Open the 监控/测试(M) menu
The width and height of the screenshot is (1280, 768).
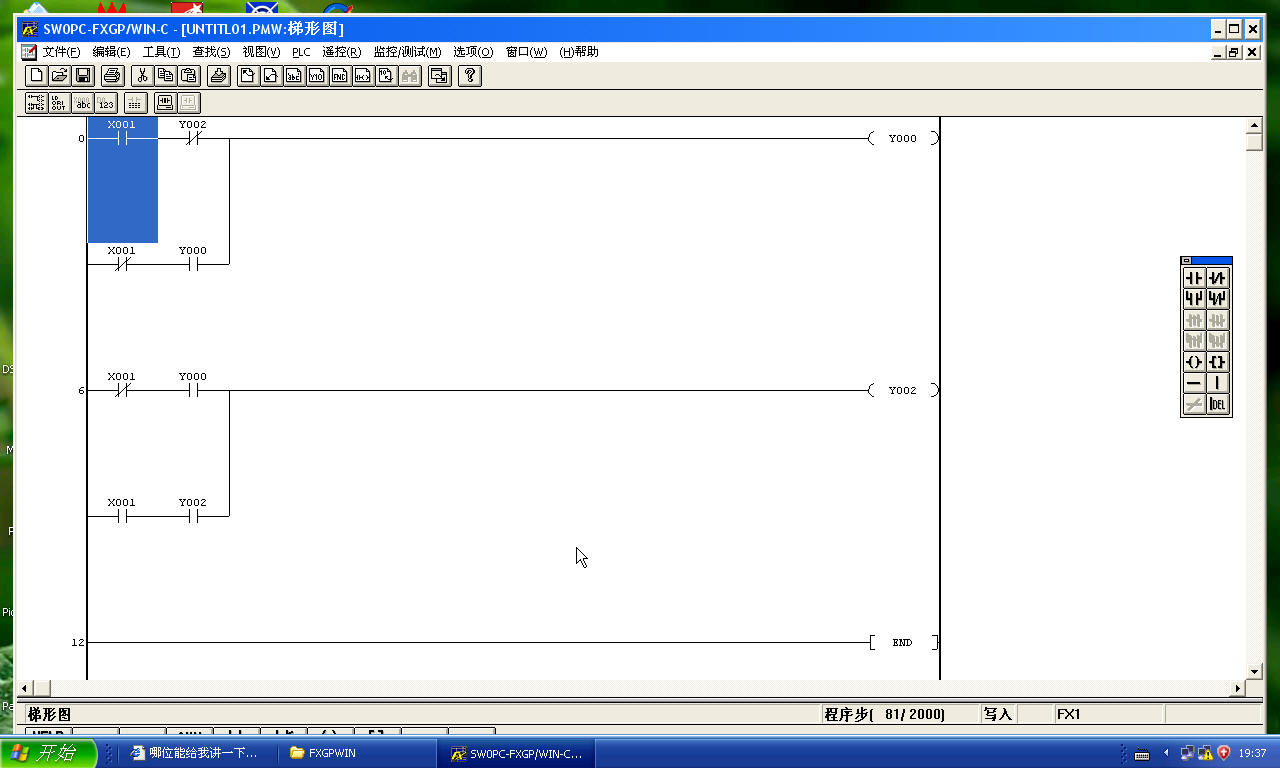(x=407, y=52)
